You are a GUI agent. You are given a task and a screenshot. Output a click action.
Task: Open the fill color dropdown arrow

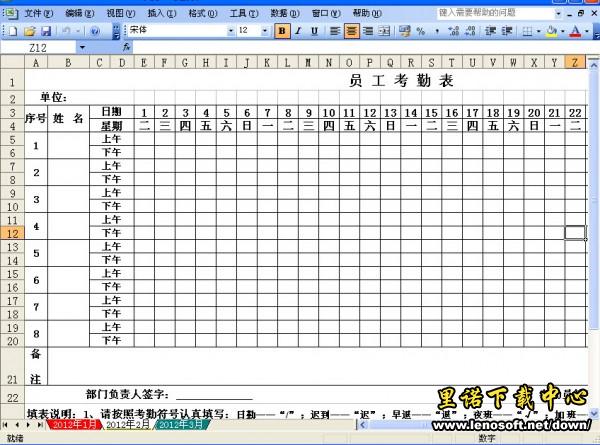[x=562, y=31]
